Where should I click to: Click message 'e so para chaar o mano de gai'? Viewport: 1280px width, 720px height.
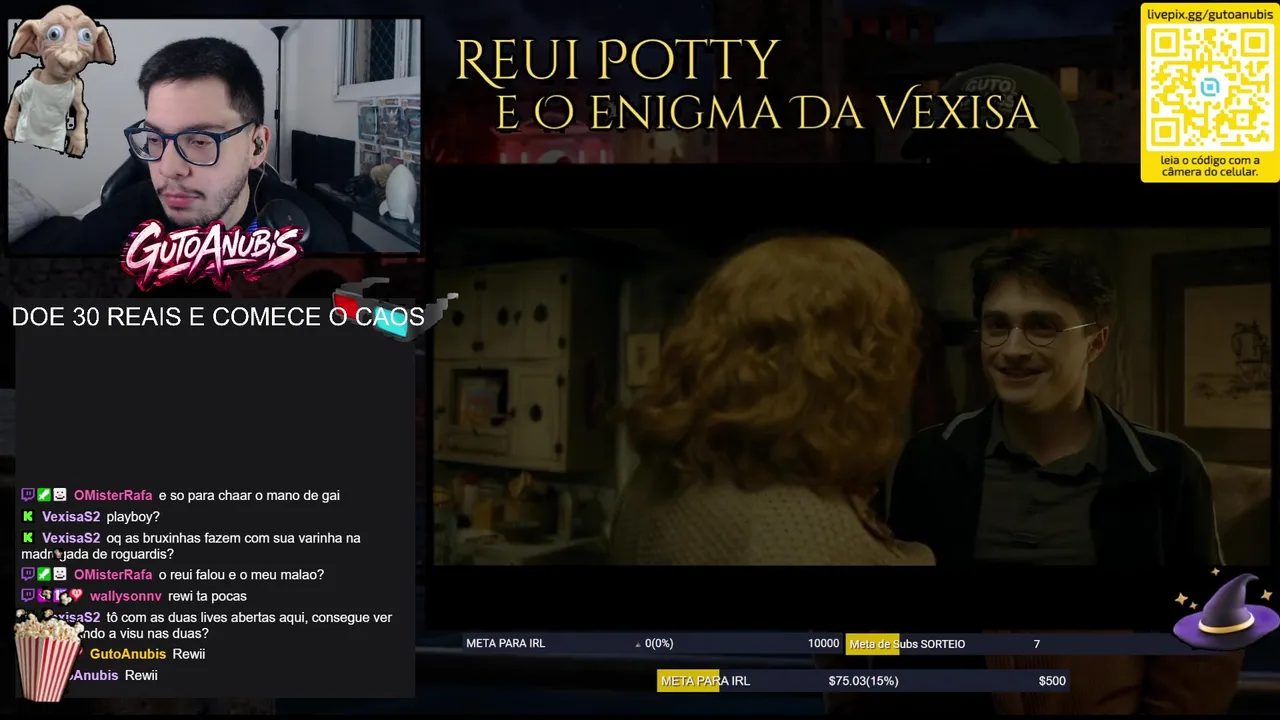pyautogui.click(x=249, y=495)
